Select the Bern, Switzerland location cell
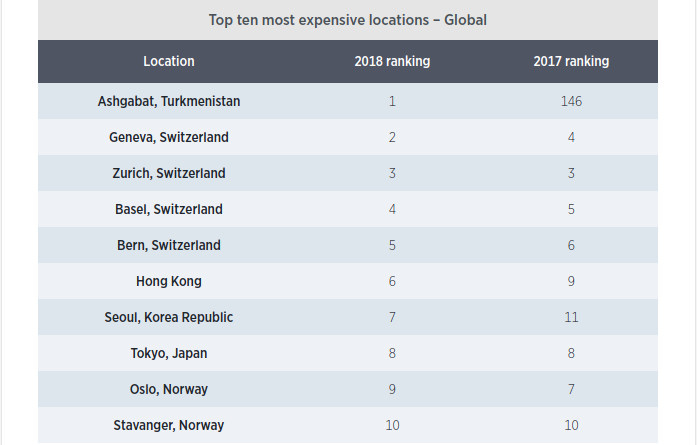The width and height of the screenshot is (697, 445). [169, 245]
